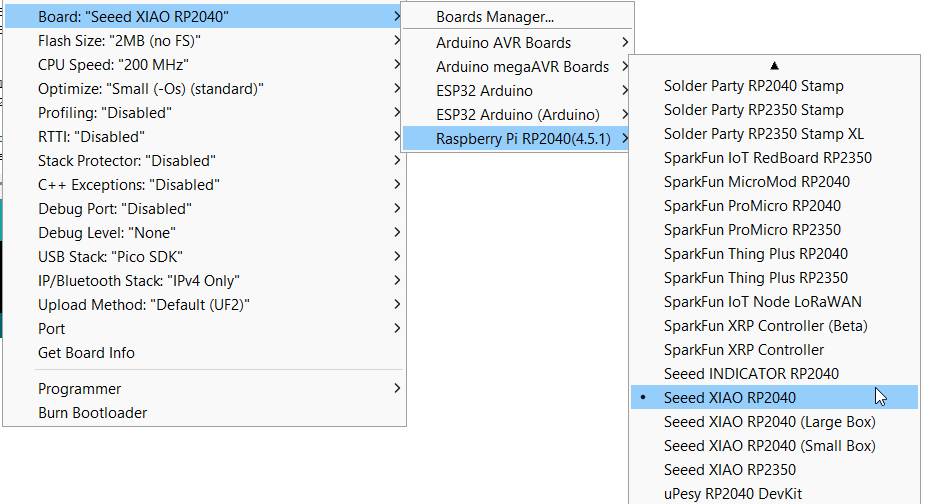
Task: Open Boards Manager
Action: click(495, 17)
